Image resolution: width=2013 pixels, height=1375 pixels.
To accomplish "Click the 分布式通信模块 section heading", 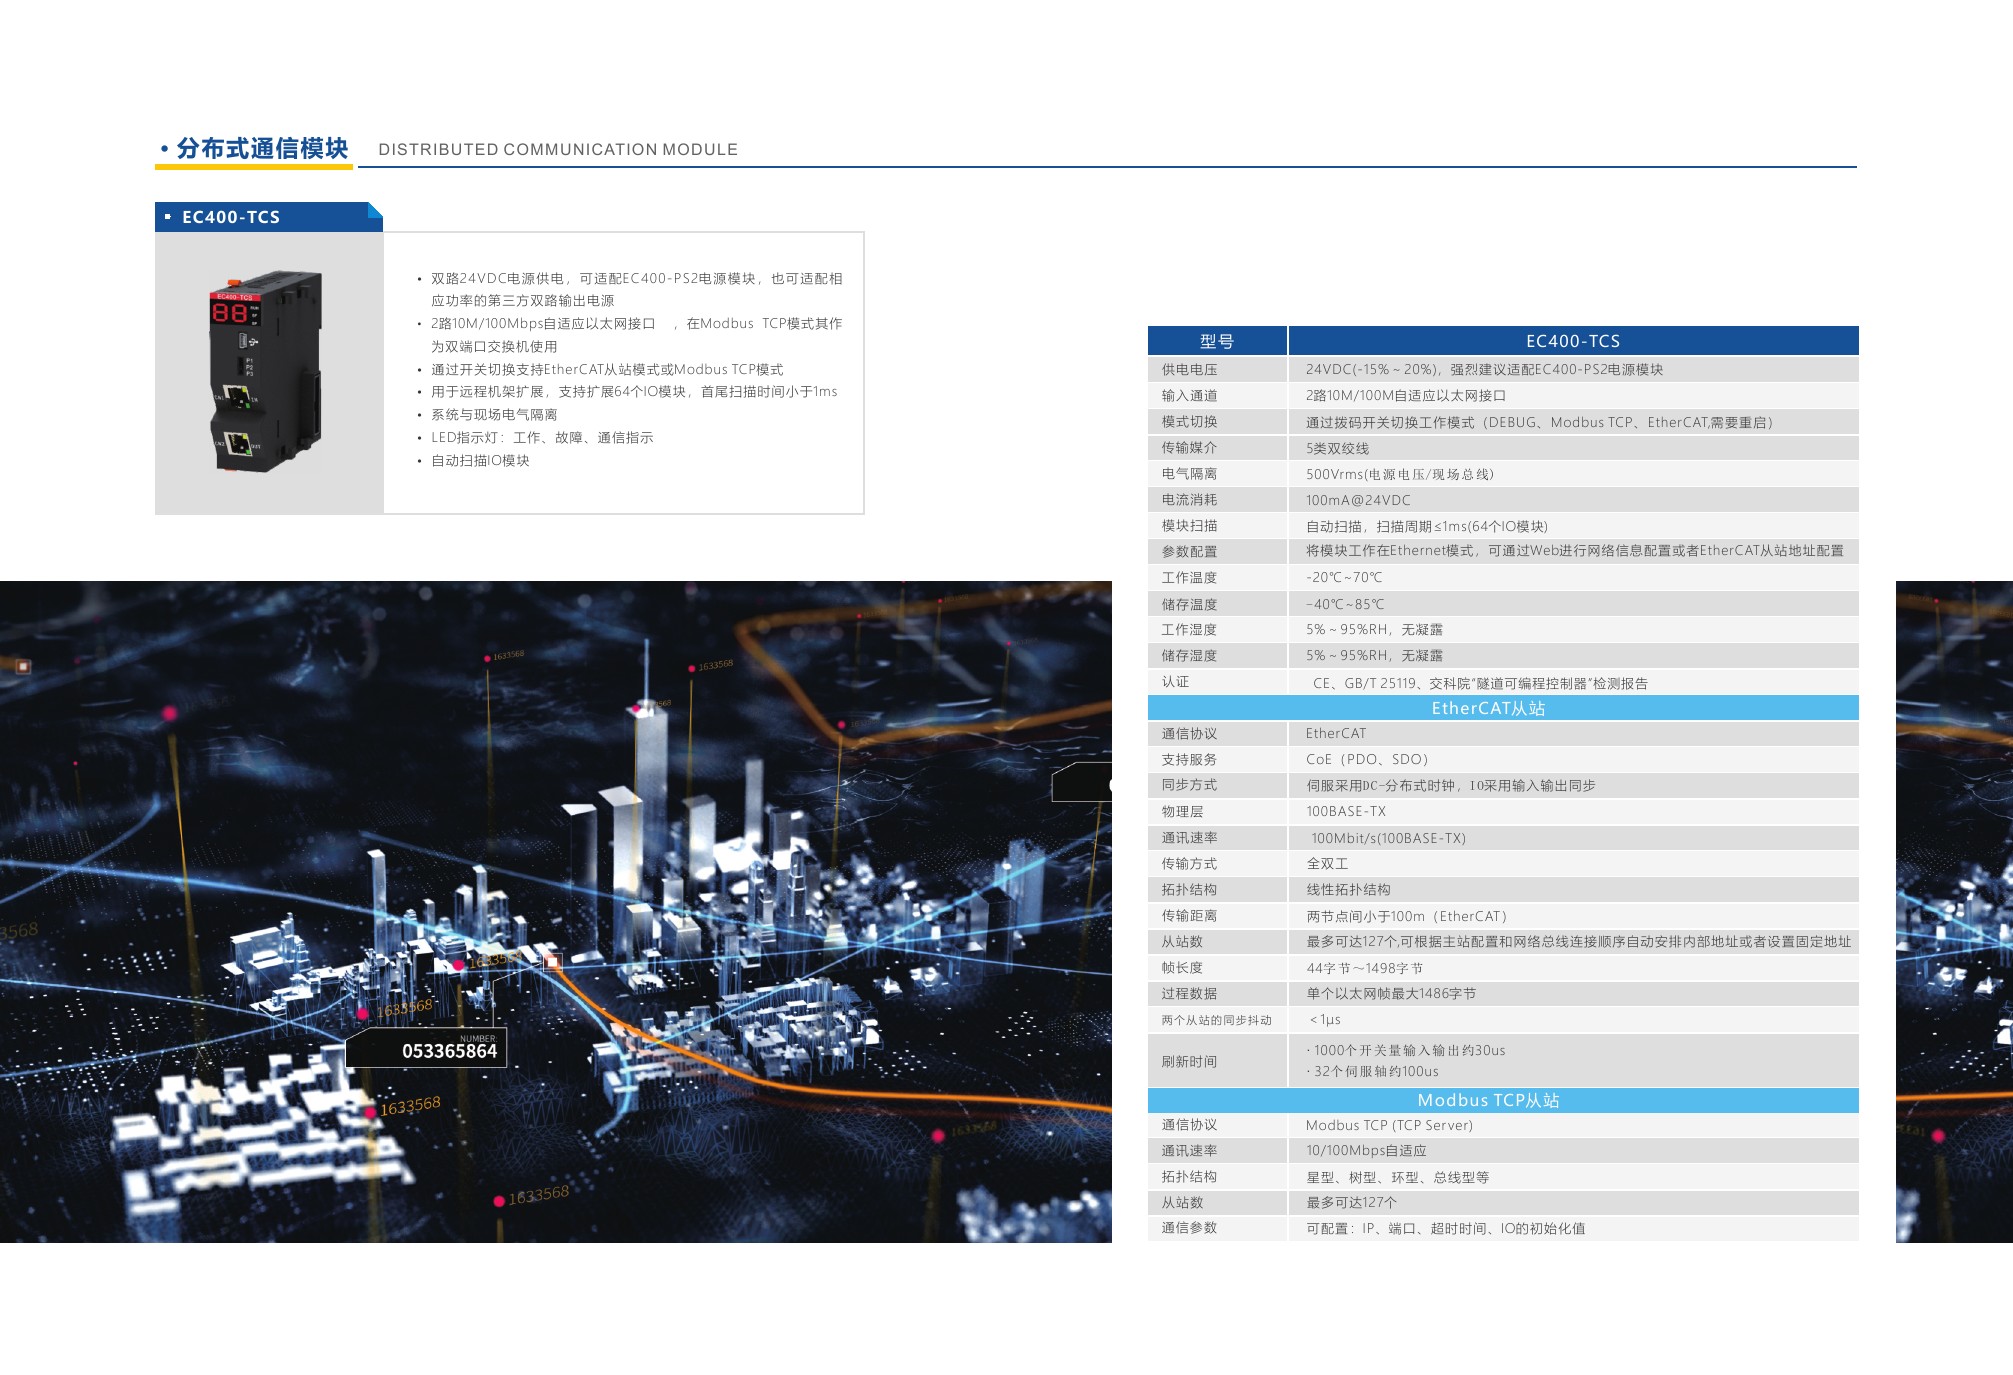I will 261,149.
